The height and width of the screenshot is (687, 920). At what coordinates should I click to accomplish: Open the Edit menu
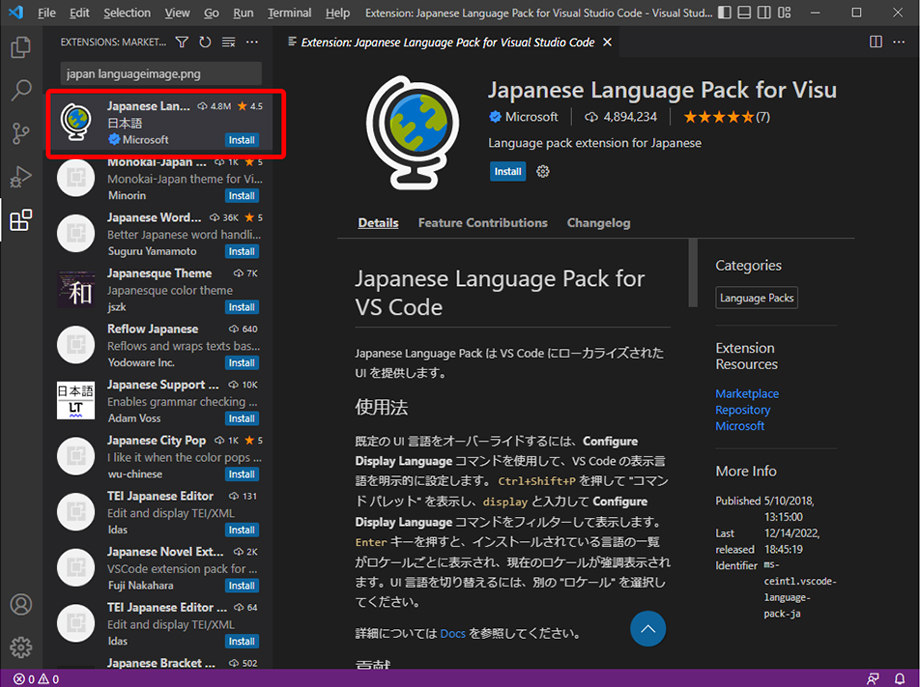[x=79, y=13]
